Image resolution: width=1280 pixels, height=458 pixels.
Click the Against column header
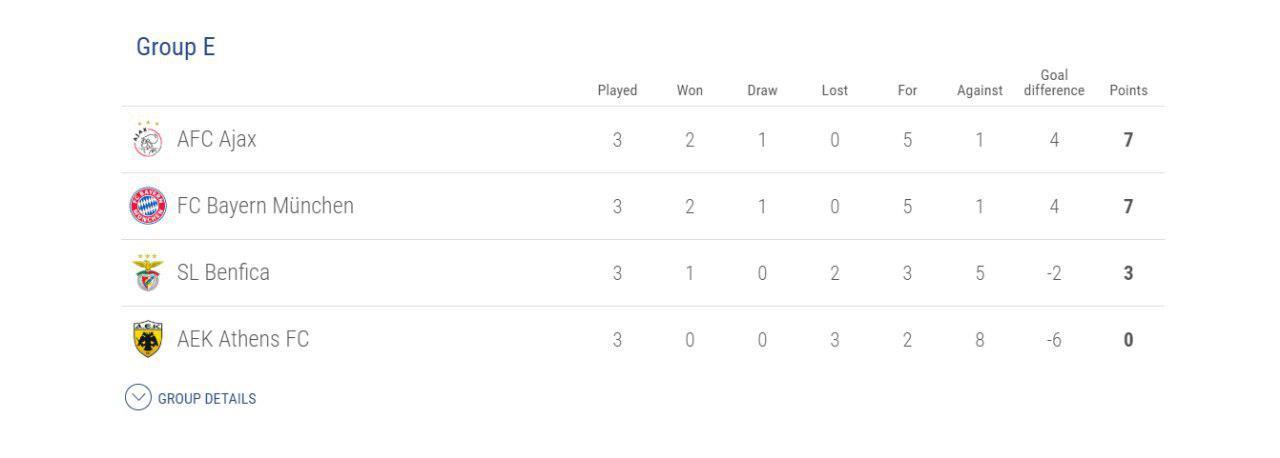coord(980,90)
